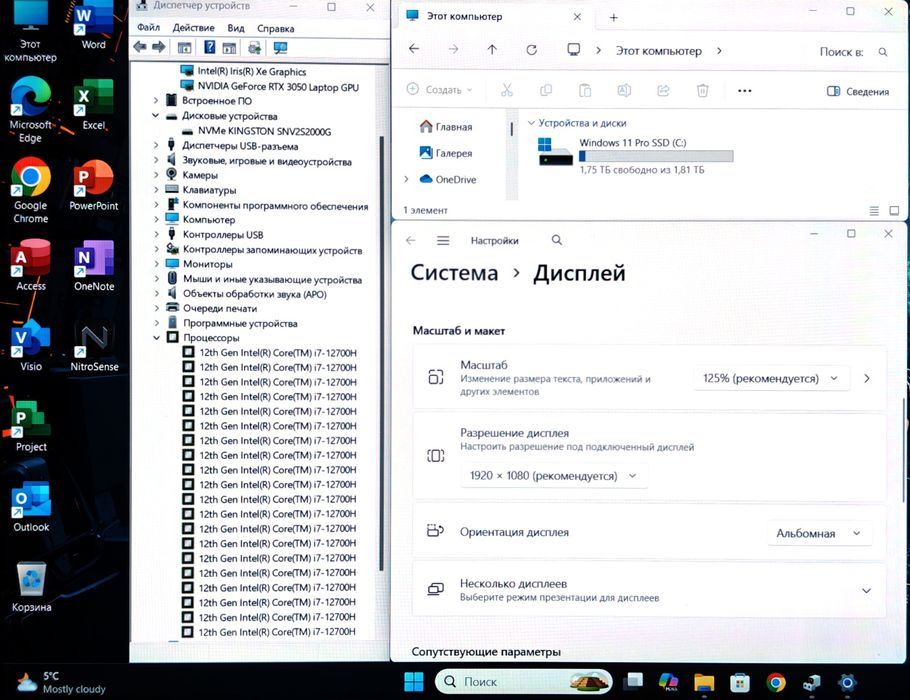Screen dimensions: 910x700
Task: Open the Access desktop icon
Action: click(31, 265)
